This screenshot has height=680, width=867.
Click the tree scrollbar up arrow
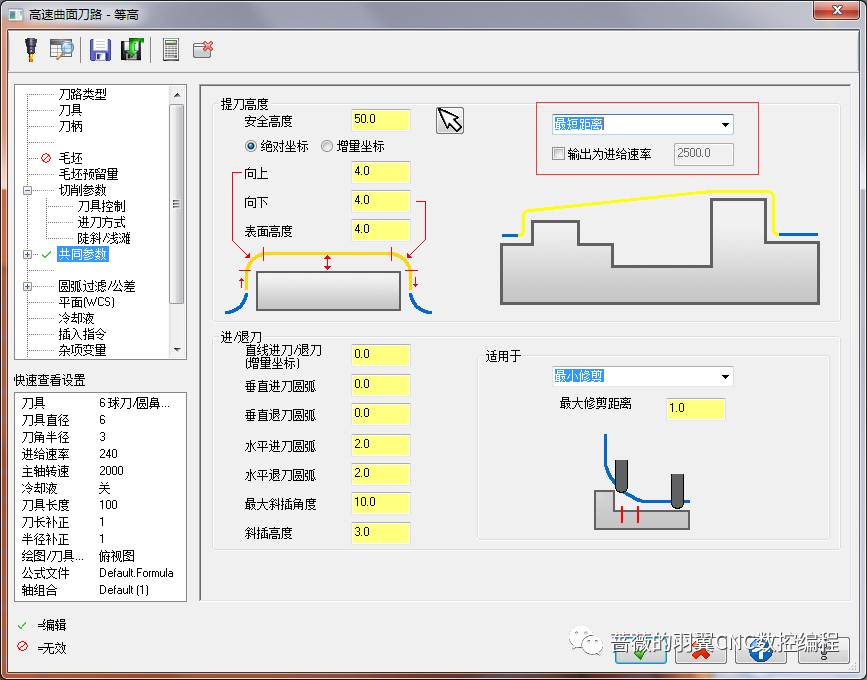click(x=177, y=95)
